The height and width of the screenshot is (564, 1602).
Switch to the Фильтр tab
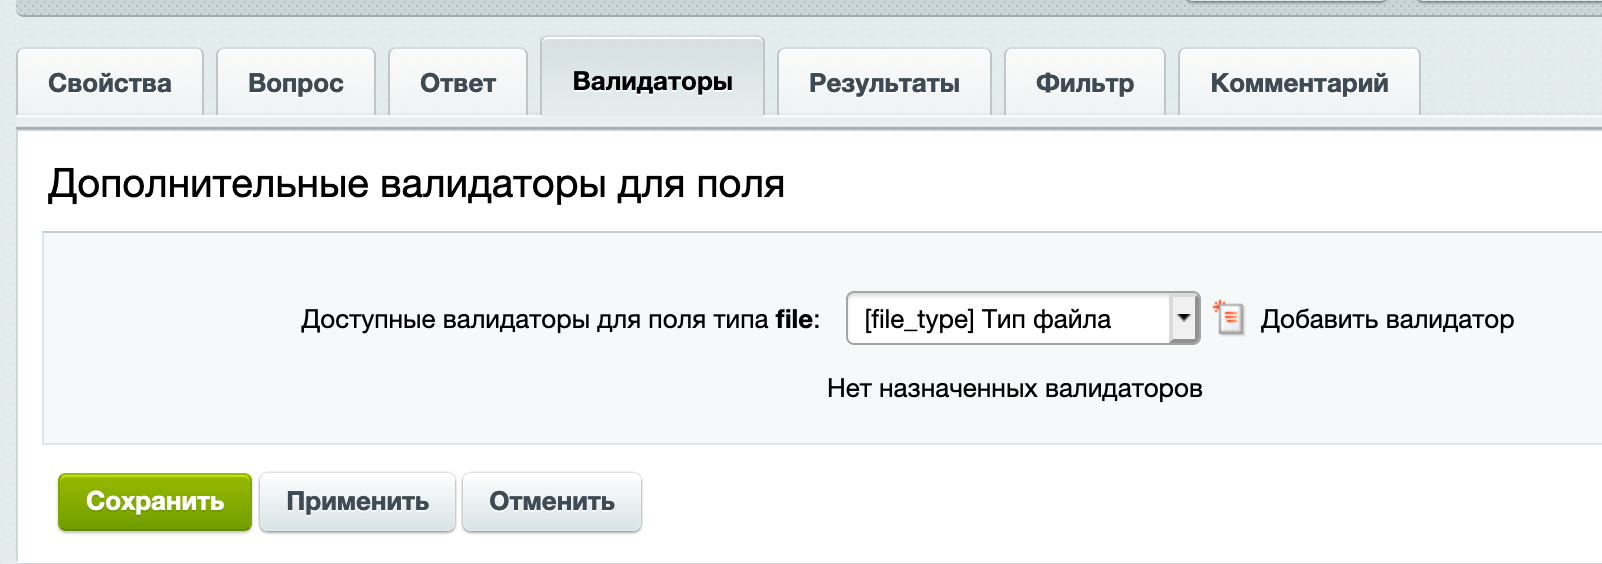point(1085,83)
